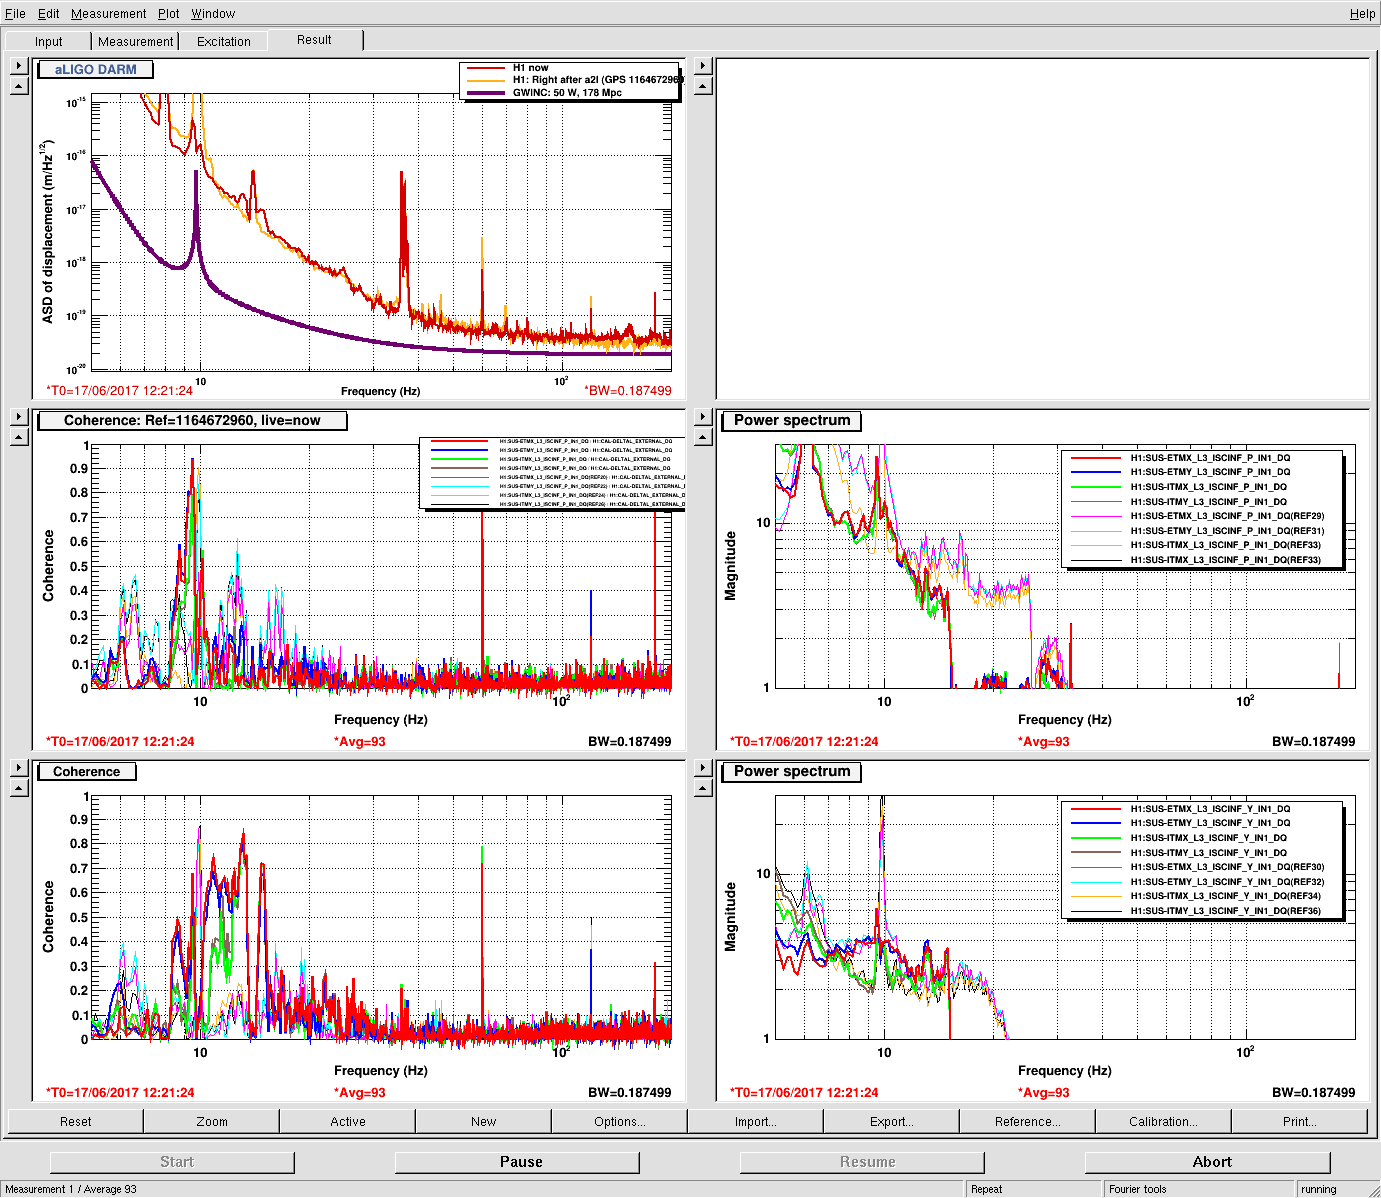The width and height of the screenshot is (1381, 1198).
Task: Click up-arrow button beside the aLIGO DARM plot
Action: (18, 86)
